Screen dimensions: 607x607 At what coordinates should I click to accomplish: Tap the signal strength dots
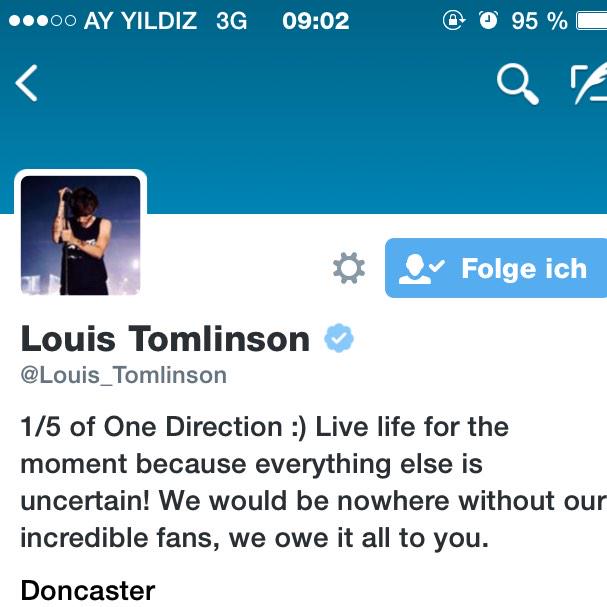42,21
